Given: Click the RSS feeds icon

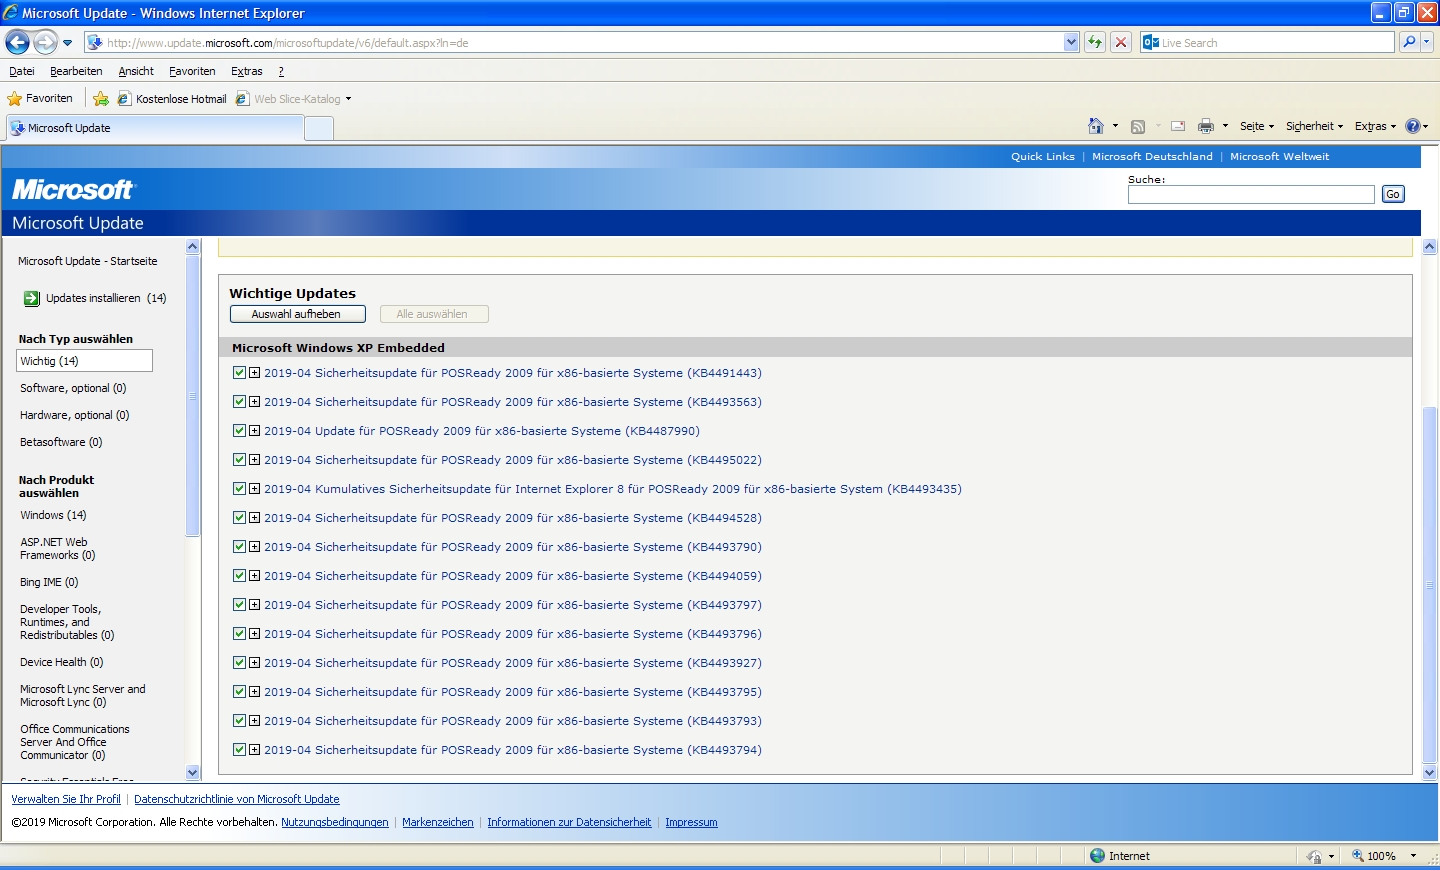Looking at the screenshot, I should tap(1138, 126).
